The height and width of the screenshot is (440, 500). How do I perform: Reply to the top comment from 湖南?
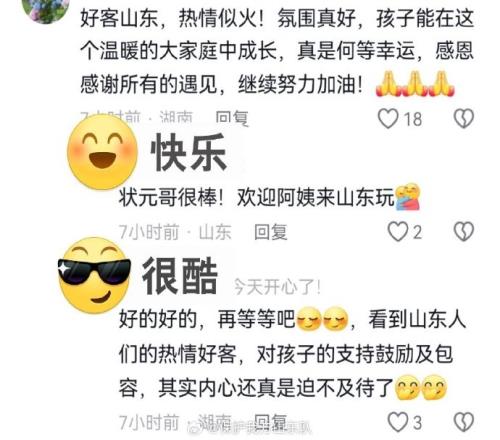[x=232, y=118]
